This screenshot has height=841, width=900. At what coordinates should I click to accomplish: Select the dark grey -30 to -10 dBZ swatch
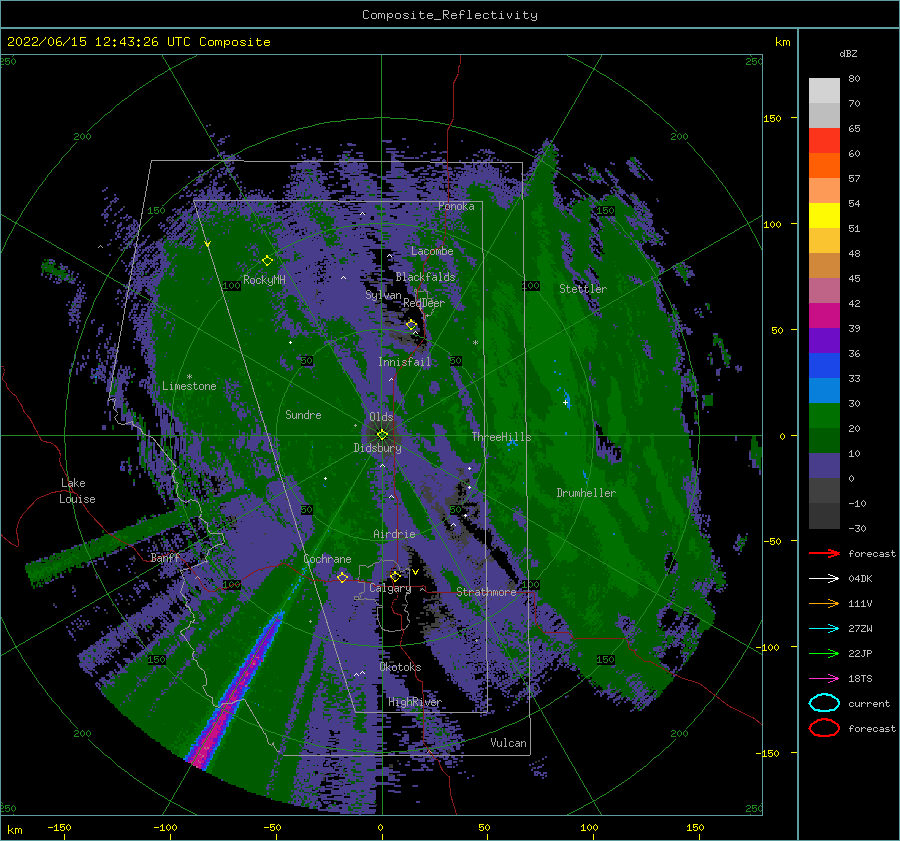tap(824, 516)
